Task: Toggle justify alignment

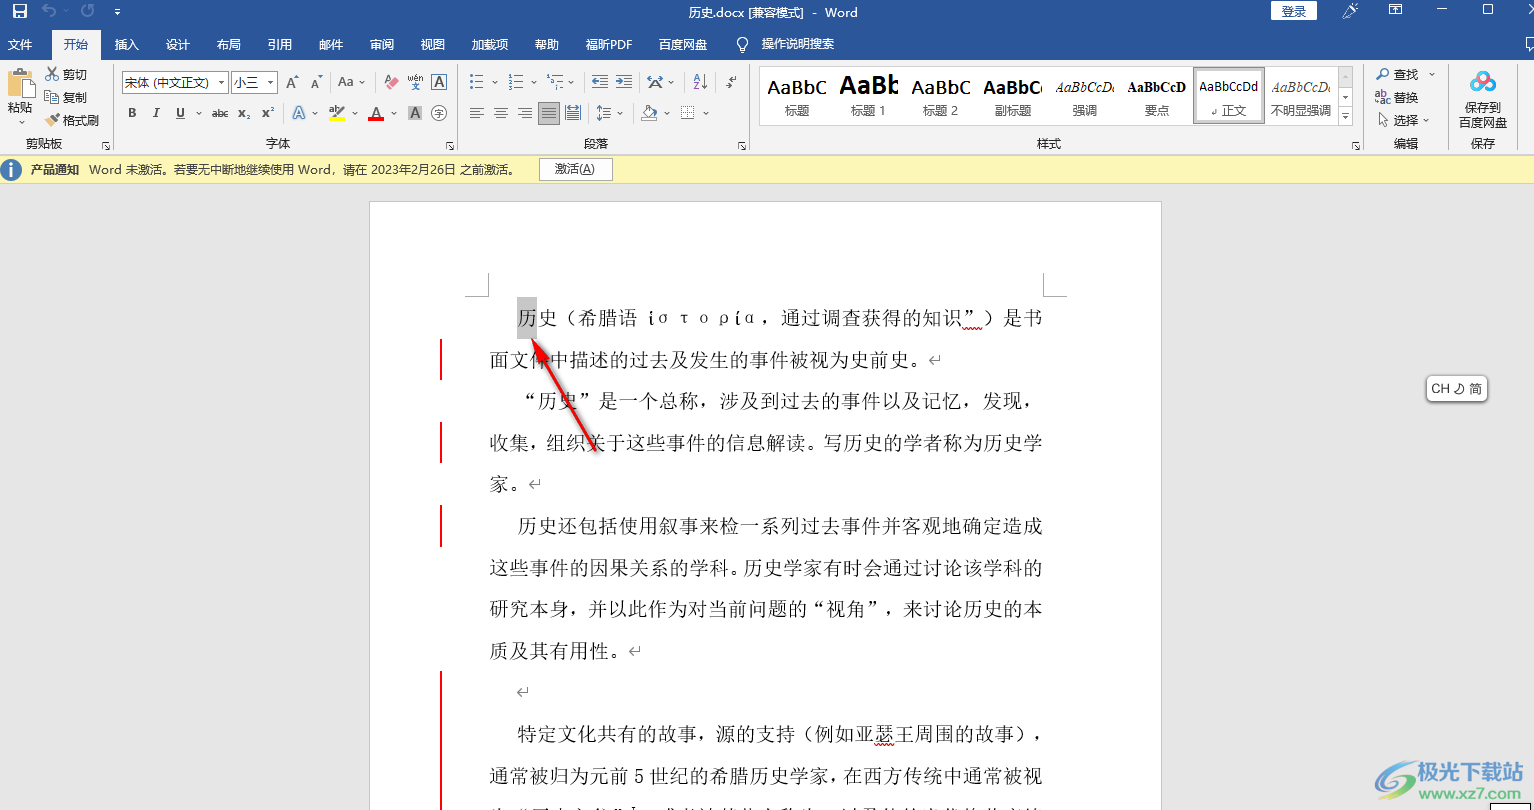Action: (549, 113)
